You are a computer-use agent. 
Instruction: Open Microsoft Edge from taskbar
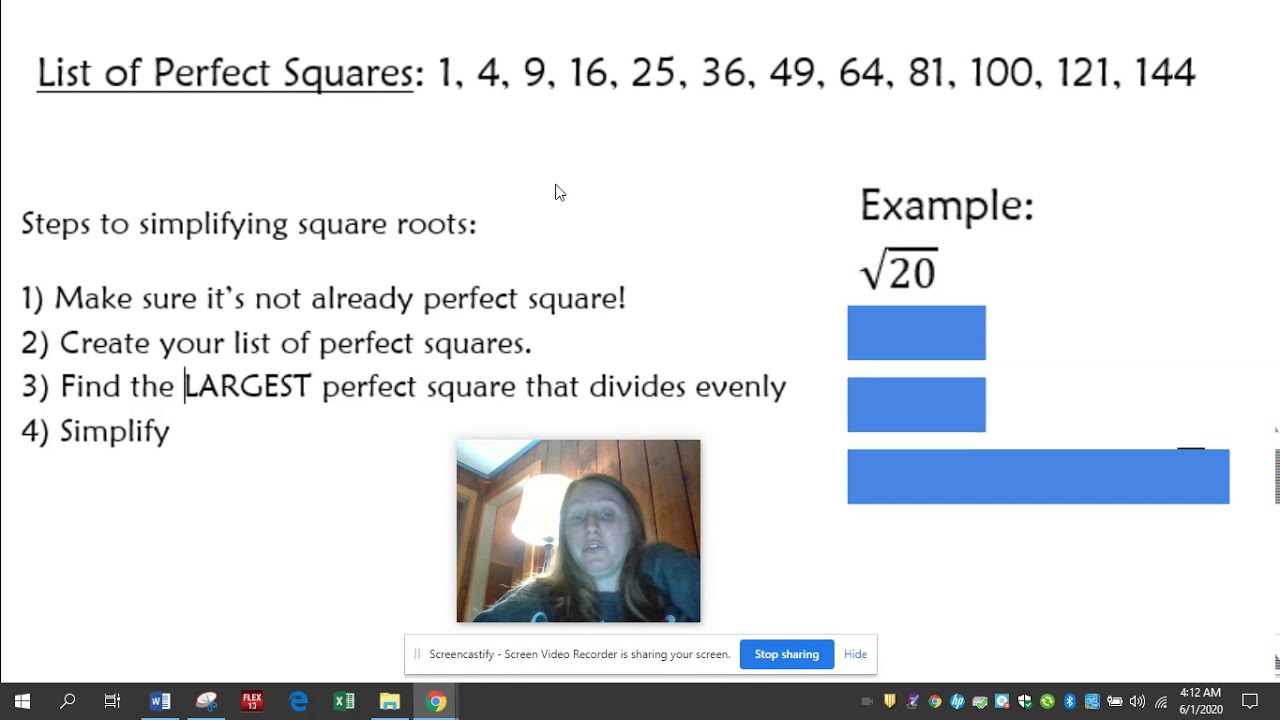(x=298, y=701)
